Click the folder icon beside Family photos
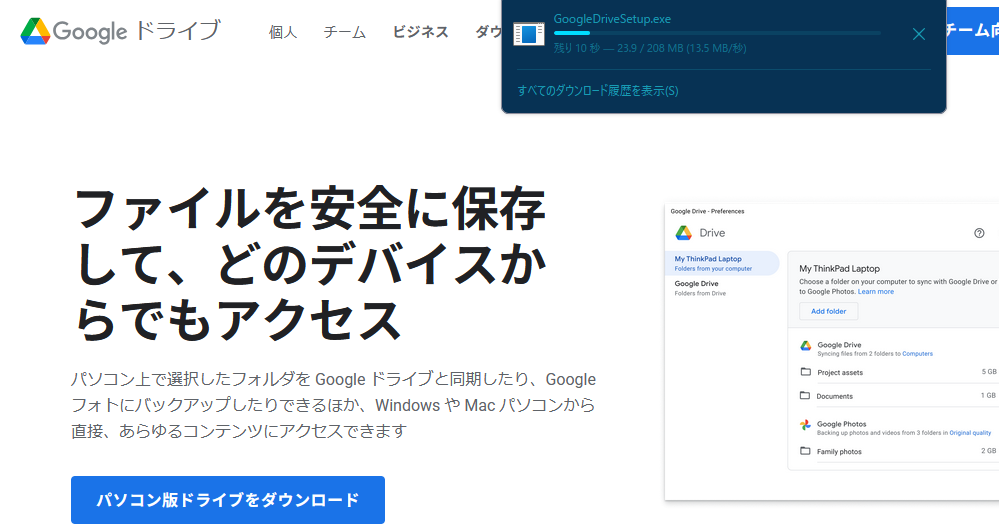Screen dimensions: 999x528 tap(805, 451)
